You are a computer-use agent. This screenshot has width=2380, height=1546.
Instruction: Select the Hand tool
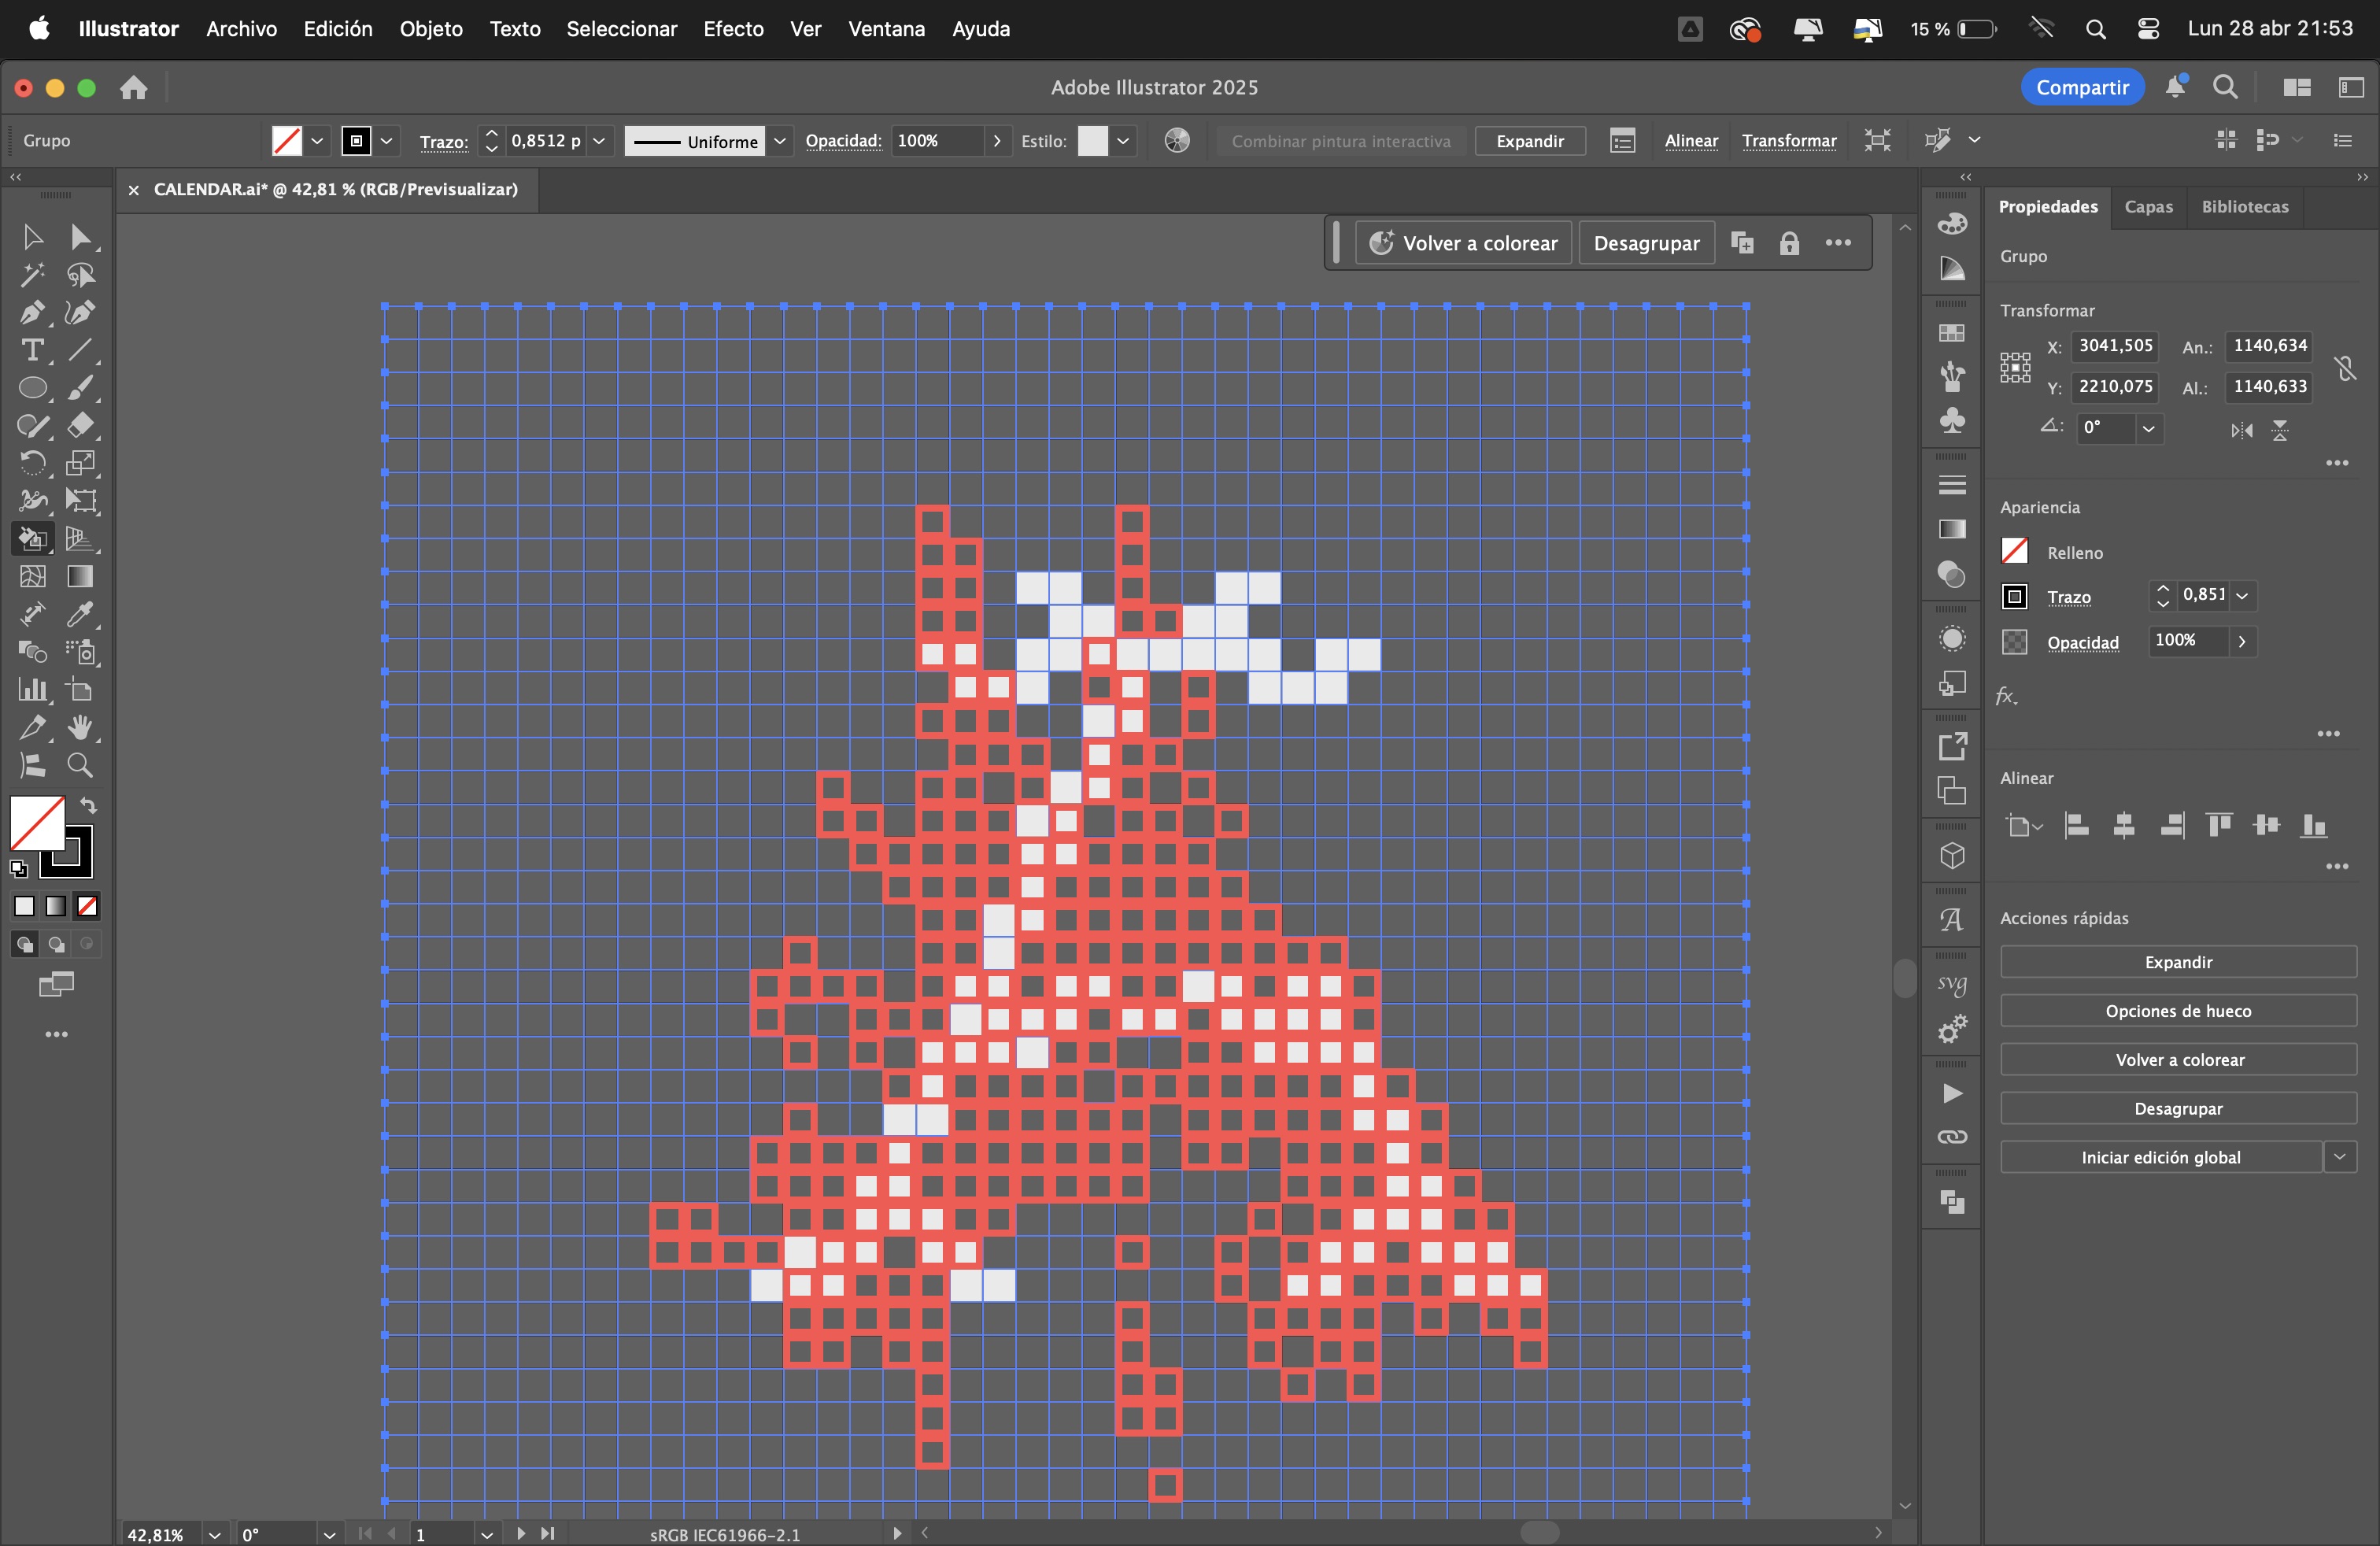(80, 728)
